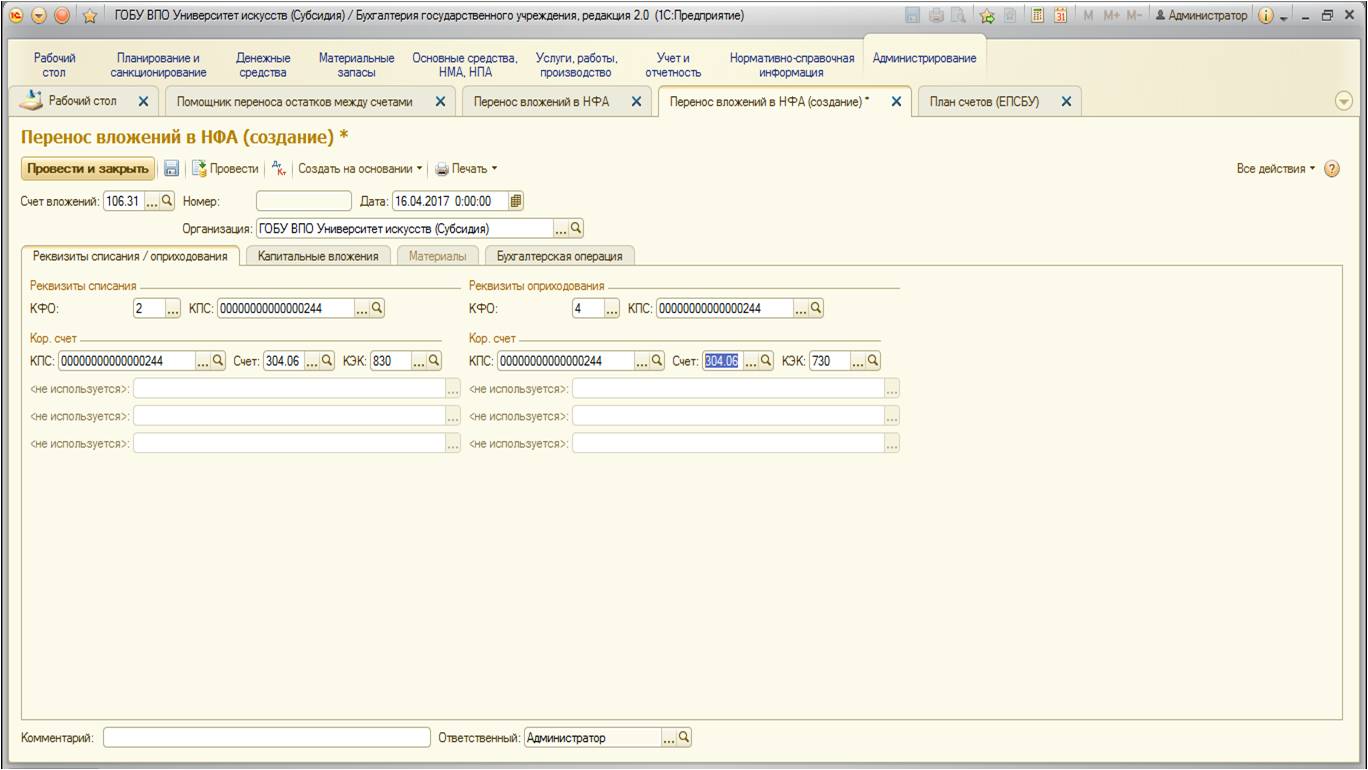Expand the Все действия menu
Viewport: 1368px width, 770px height.
tap(1277, 169)
